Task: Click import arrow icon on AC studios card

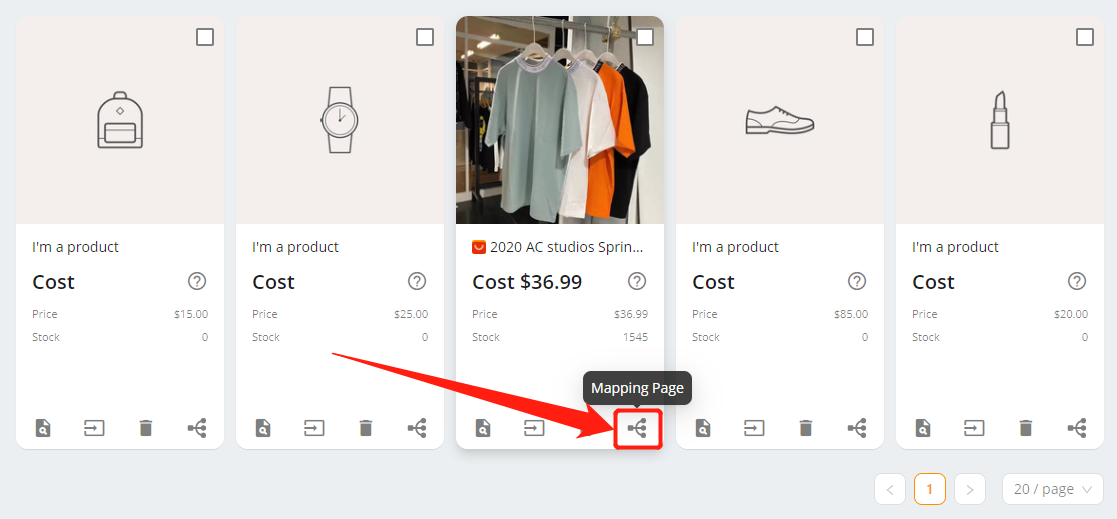Action: point(534,428)
